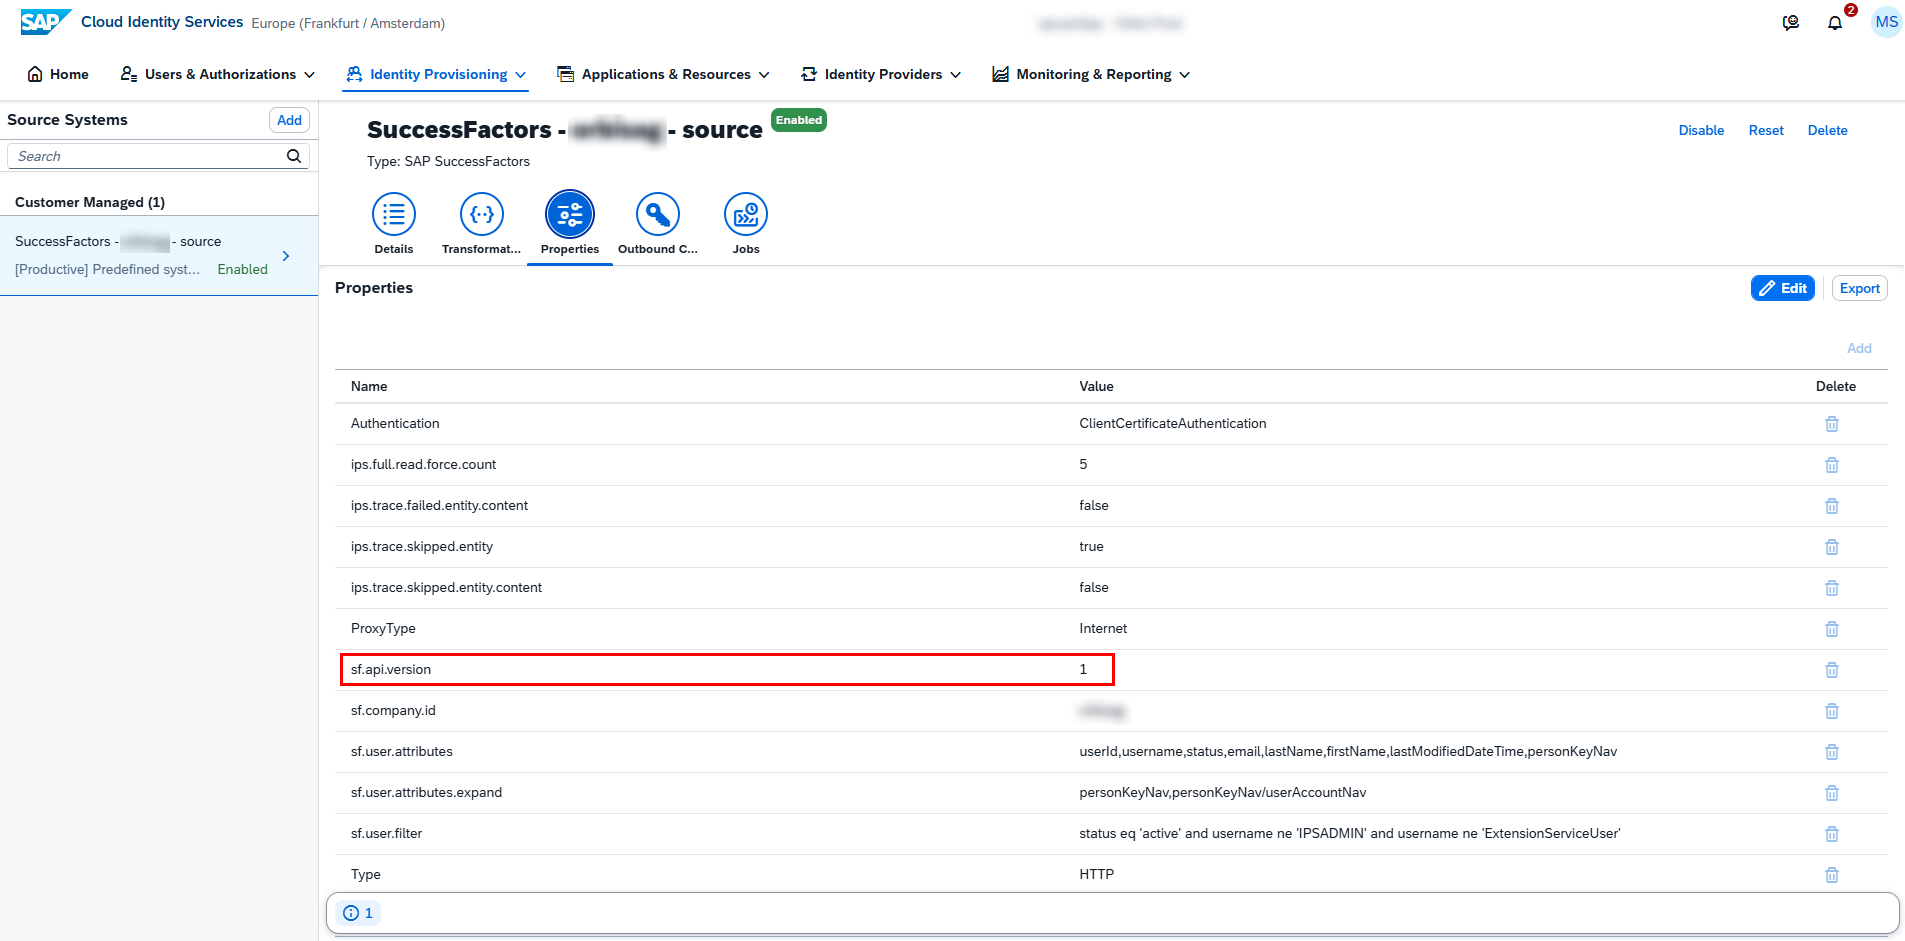The height and width of the screenshot is (941, 1905).
Task: Open the source system chevron arrow
Action: [x=286, y=256]
